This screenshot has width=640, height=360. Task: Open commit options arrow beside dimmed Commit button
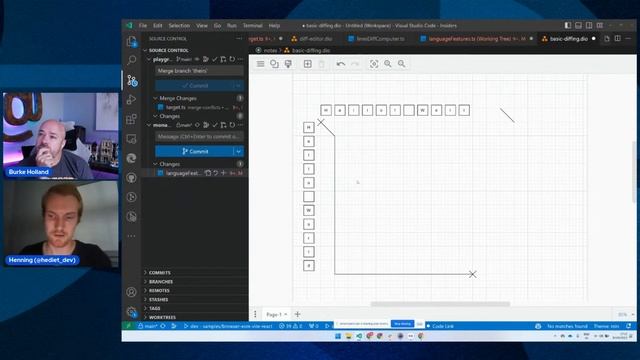pyautogui.click(x=238, y=86)
